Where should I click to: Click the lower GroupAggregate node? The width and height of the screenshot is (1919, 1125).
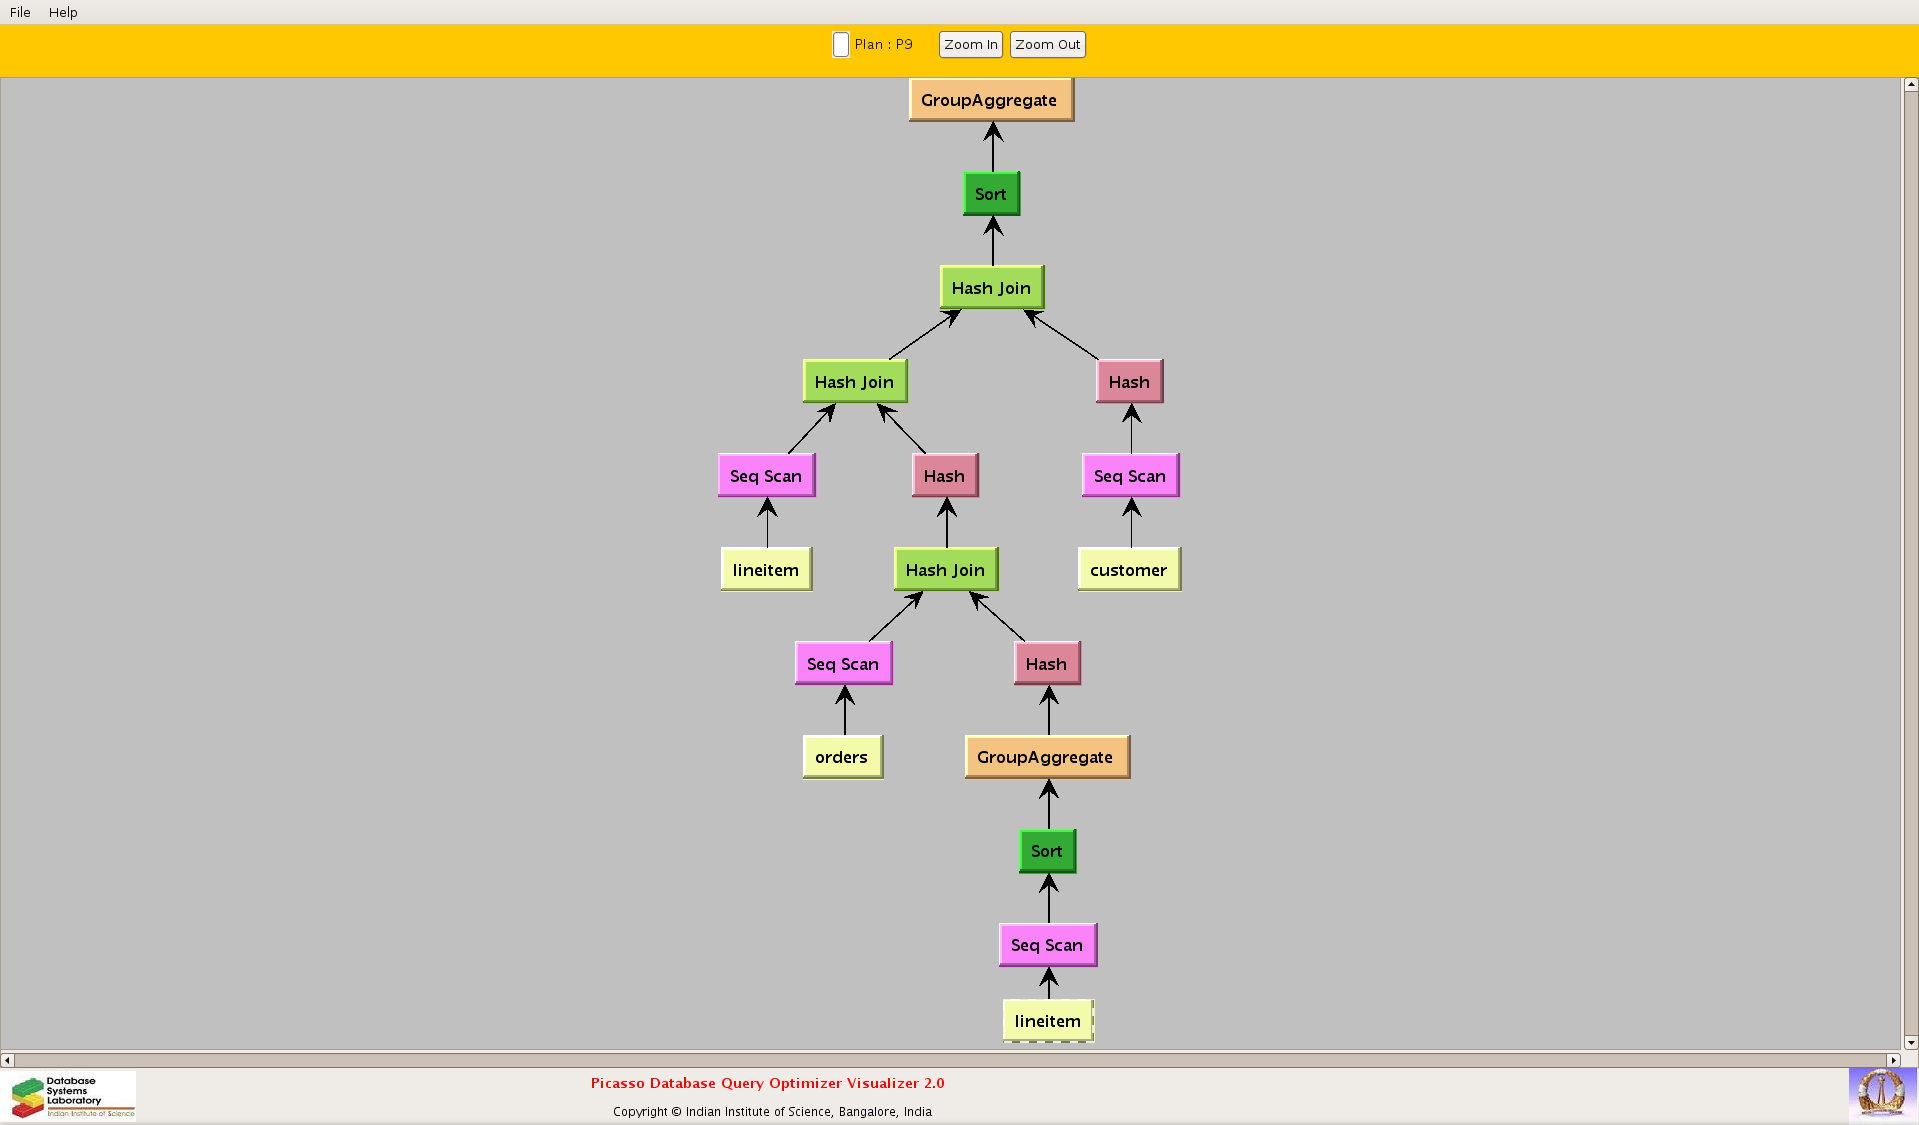[1045, 757]
